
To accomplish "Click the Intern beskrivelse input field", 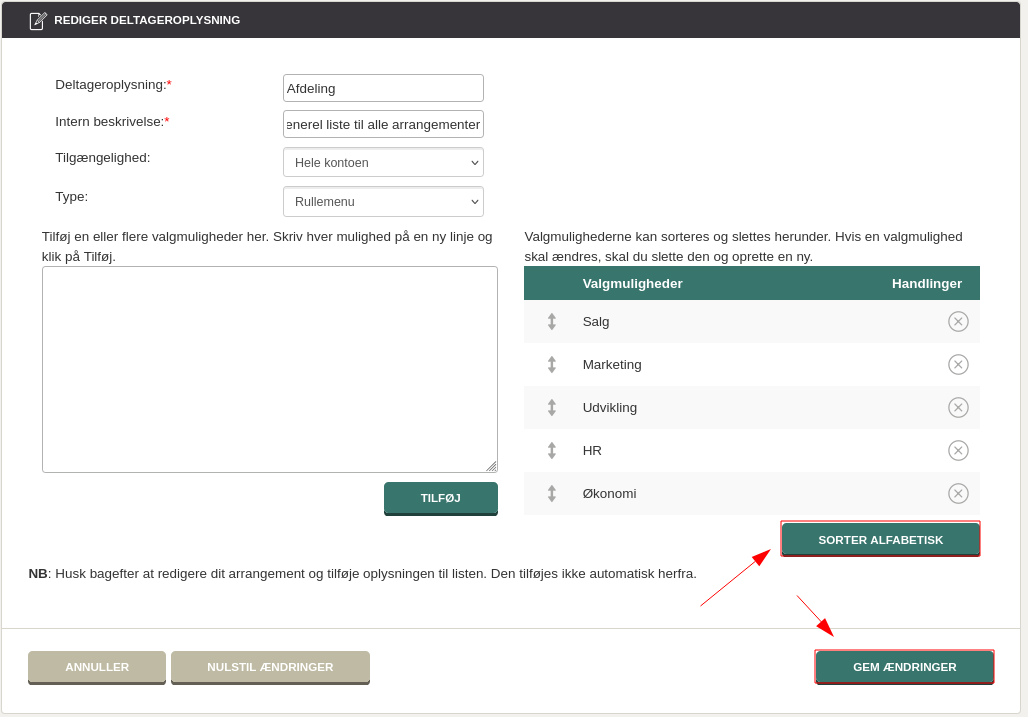I will [x=383, y=124].
